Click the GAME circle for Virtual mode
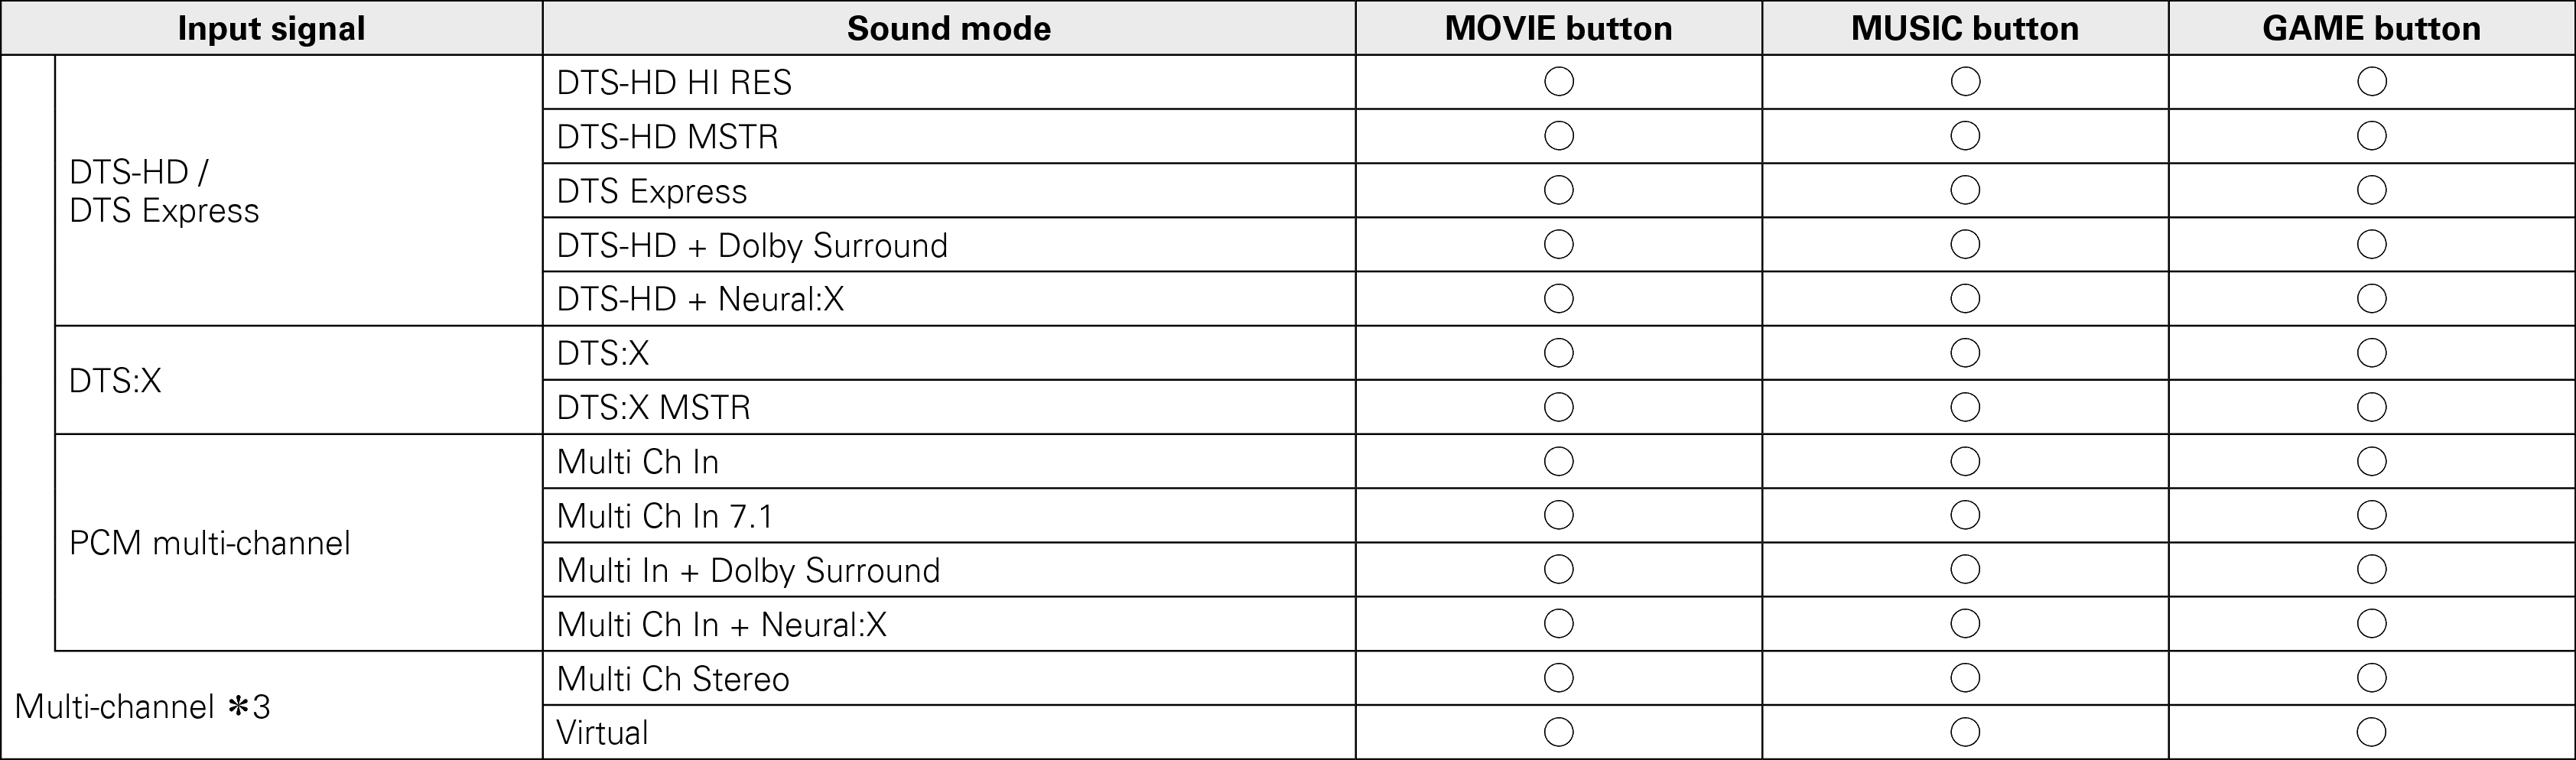The width and height of the screenshot is (2576, 760). tap(2371, 733)
